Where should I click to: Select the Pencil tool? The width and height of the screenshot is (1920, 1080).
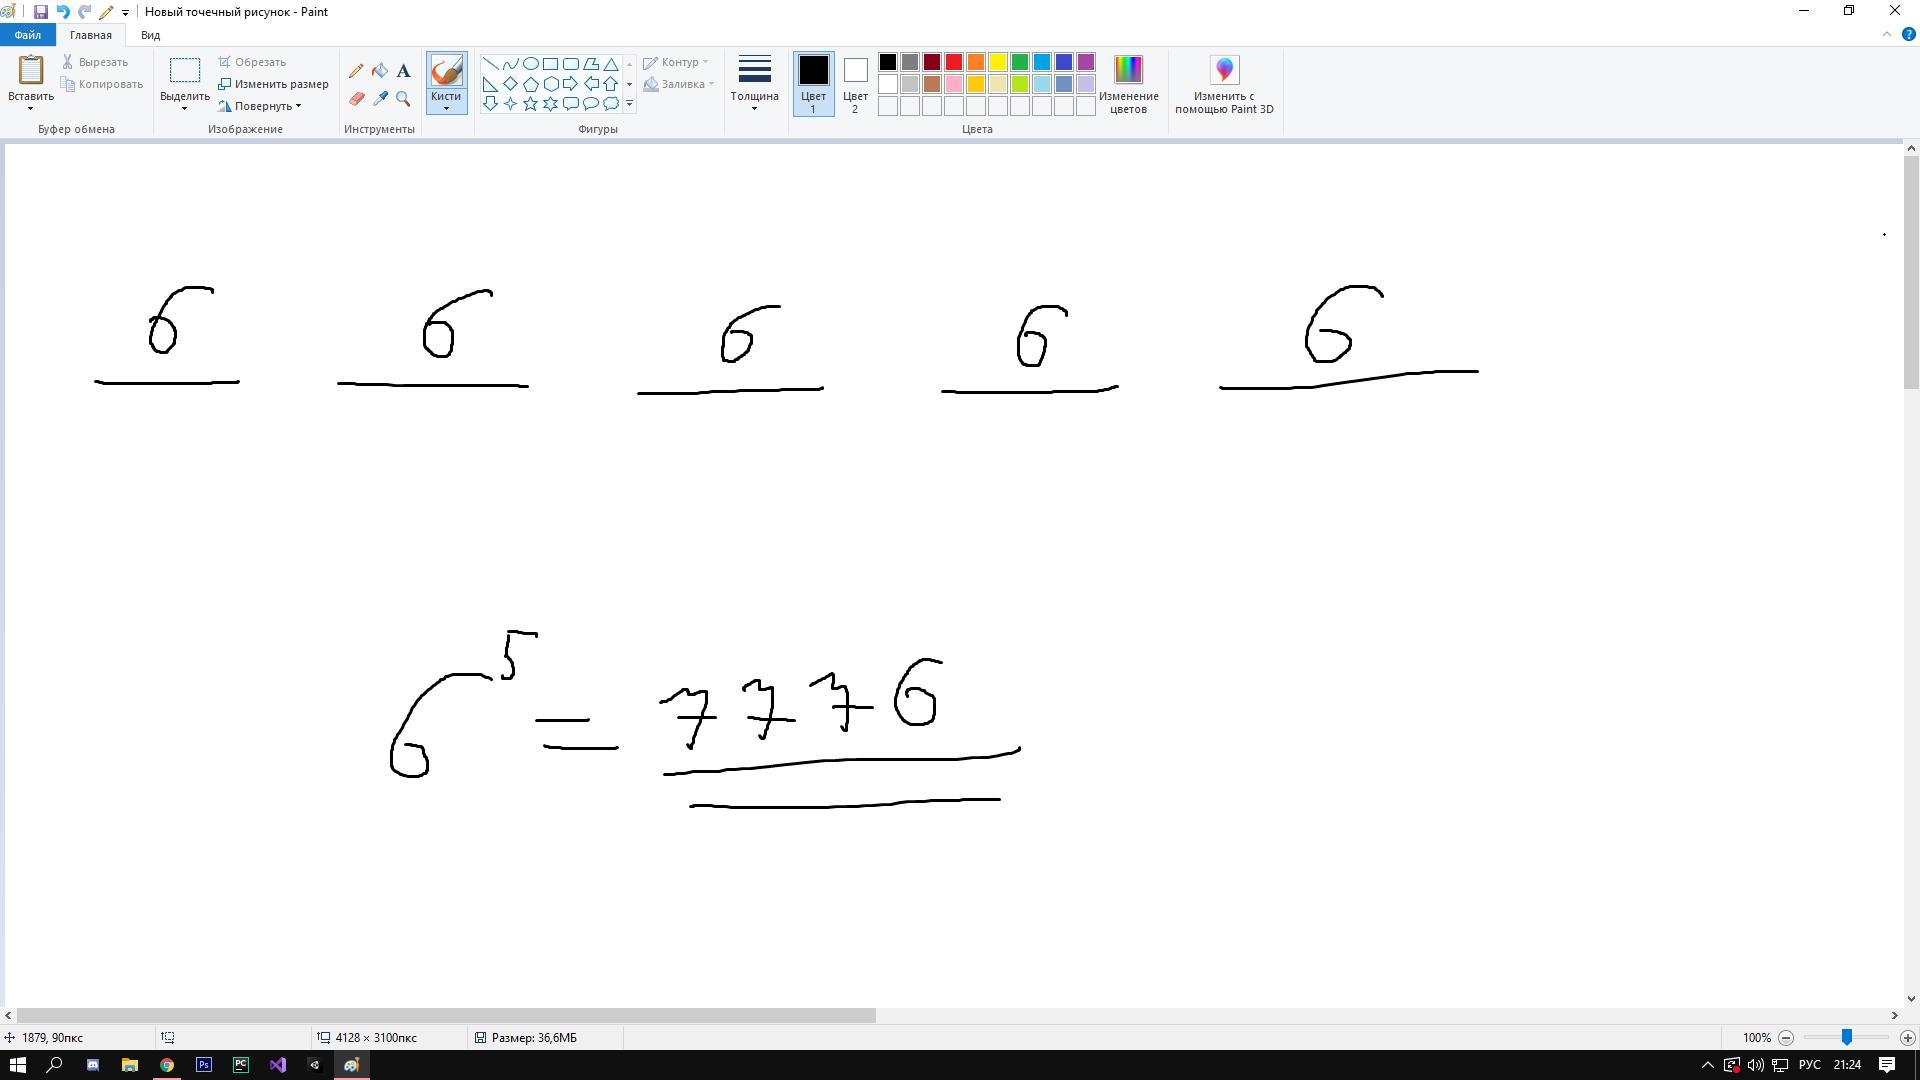(x=356, y=71)
